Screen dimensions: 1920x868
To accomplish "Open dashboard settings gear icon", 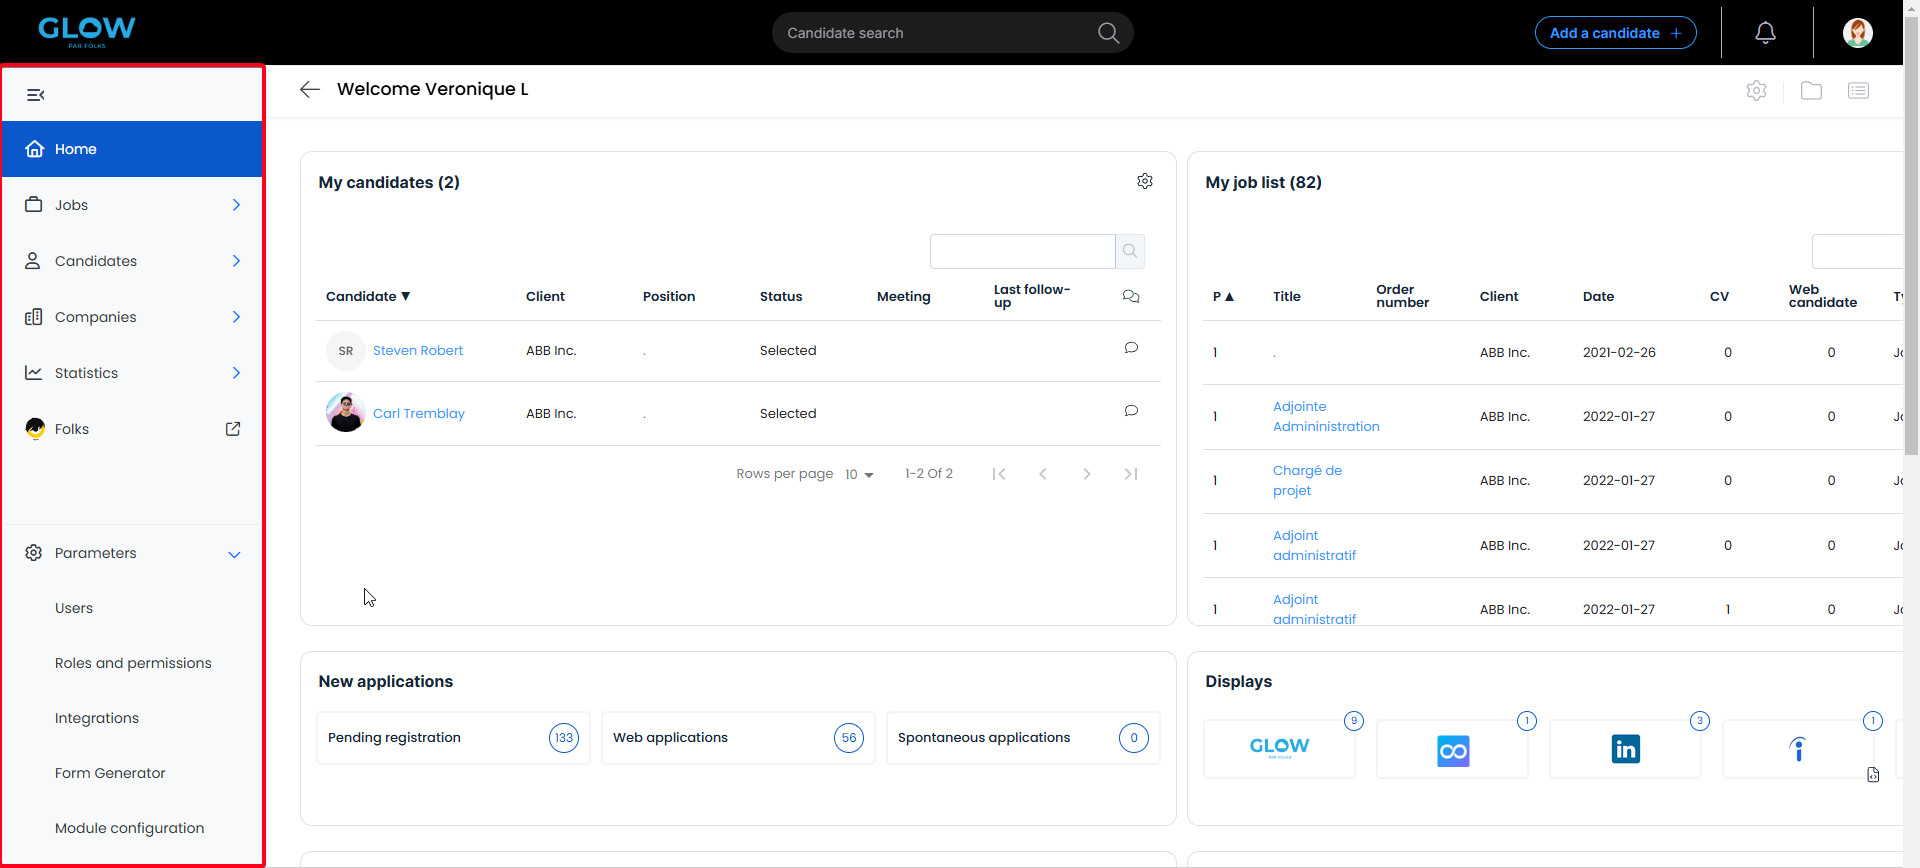I will [x=1756, y=91].
